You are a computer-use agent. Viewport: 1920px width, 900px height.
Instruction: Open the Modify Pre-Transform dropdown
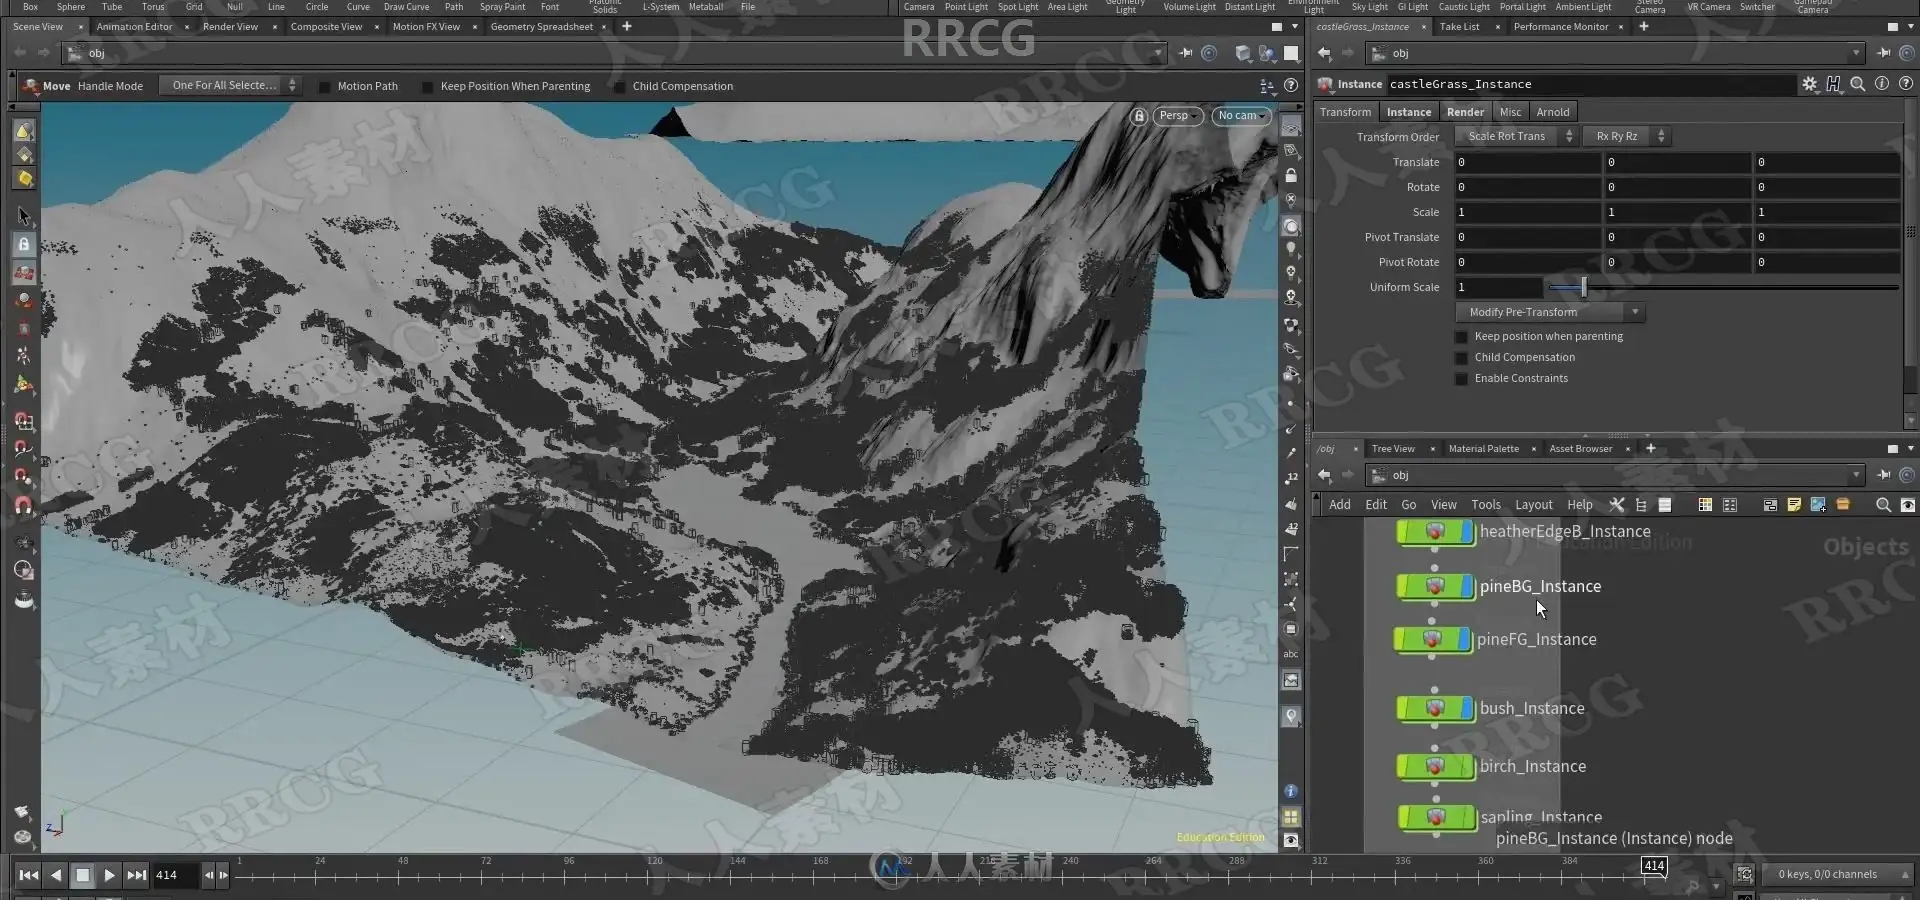point(1551,312)
